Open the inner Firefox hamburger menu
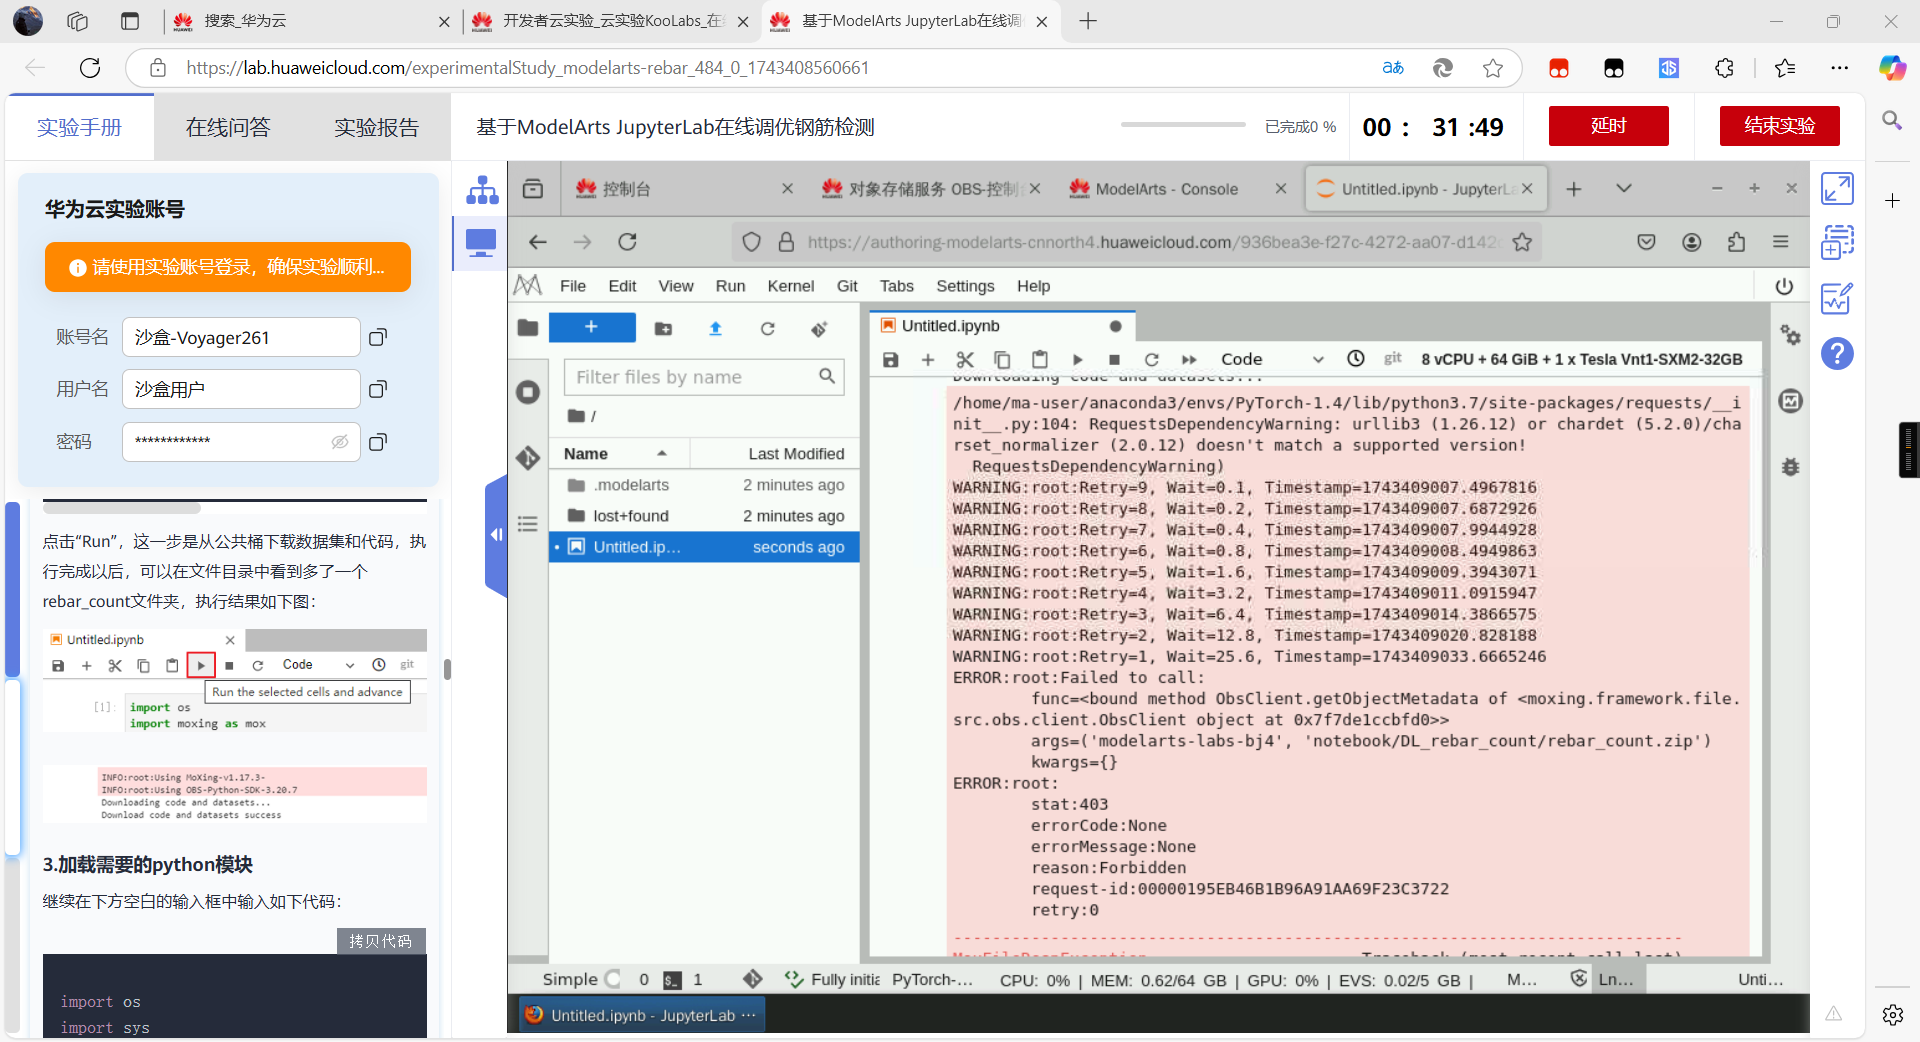 pos(1780,242)
